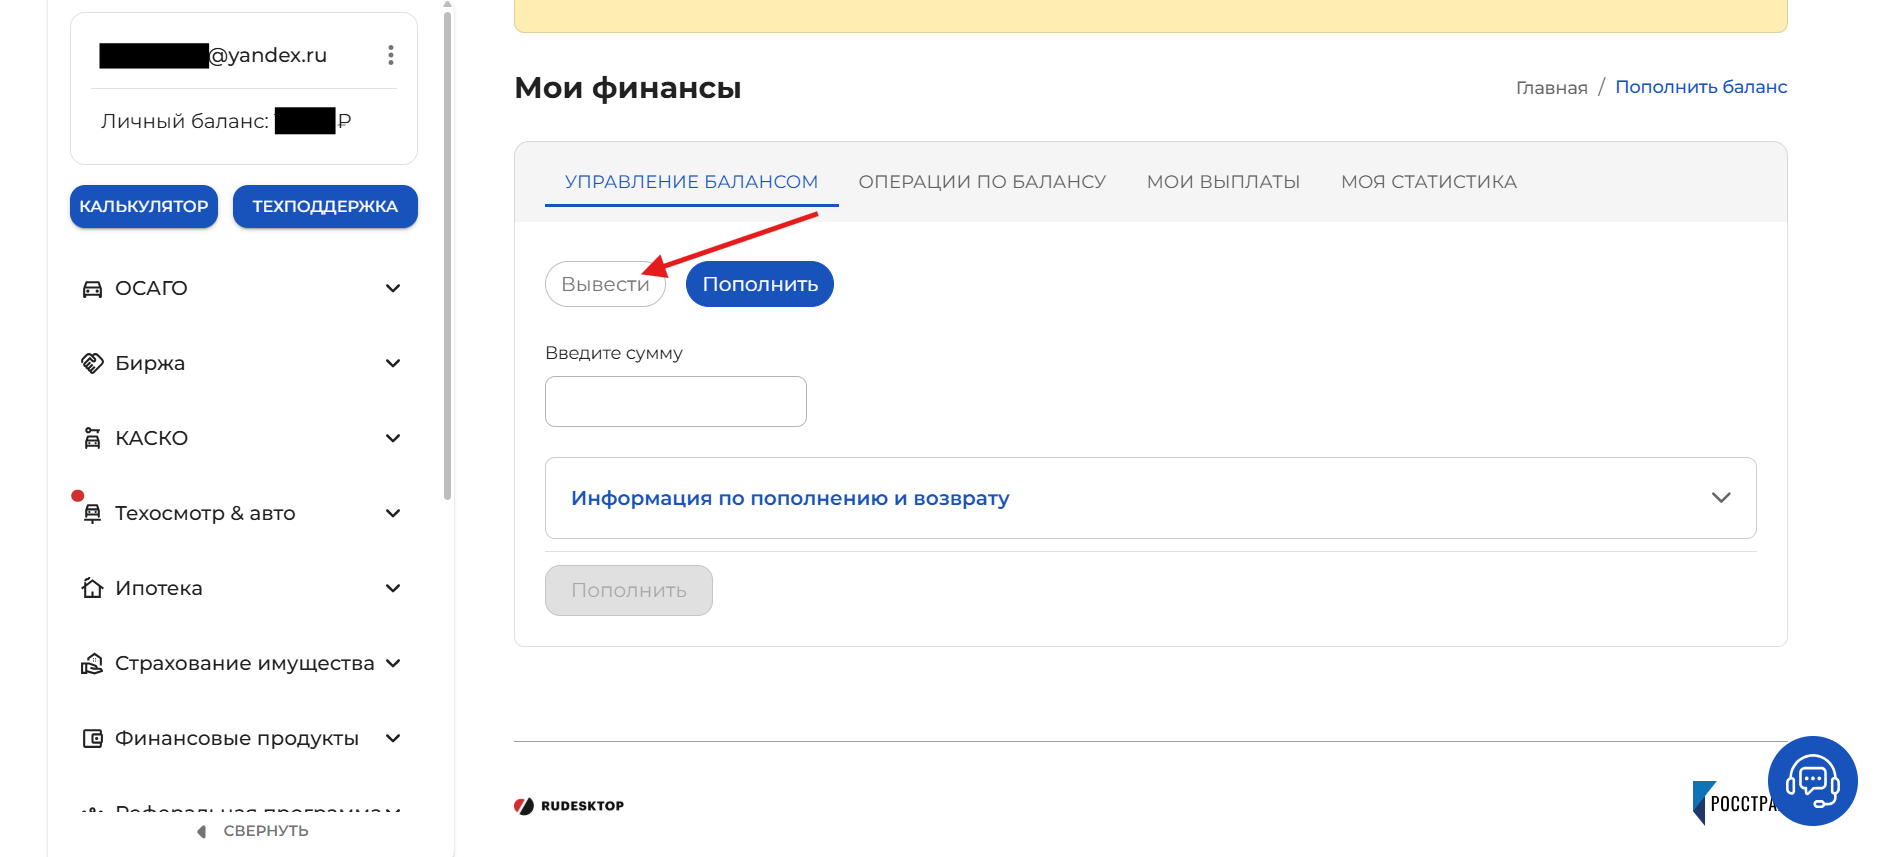Click the Страхование имущества icon
The height and width of the screenshot is (857, 1892).
92,662
